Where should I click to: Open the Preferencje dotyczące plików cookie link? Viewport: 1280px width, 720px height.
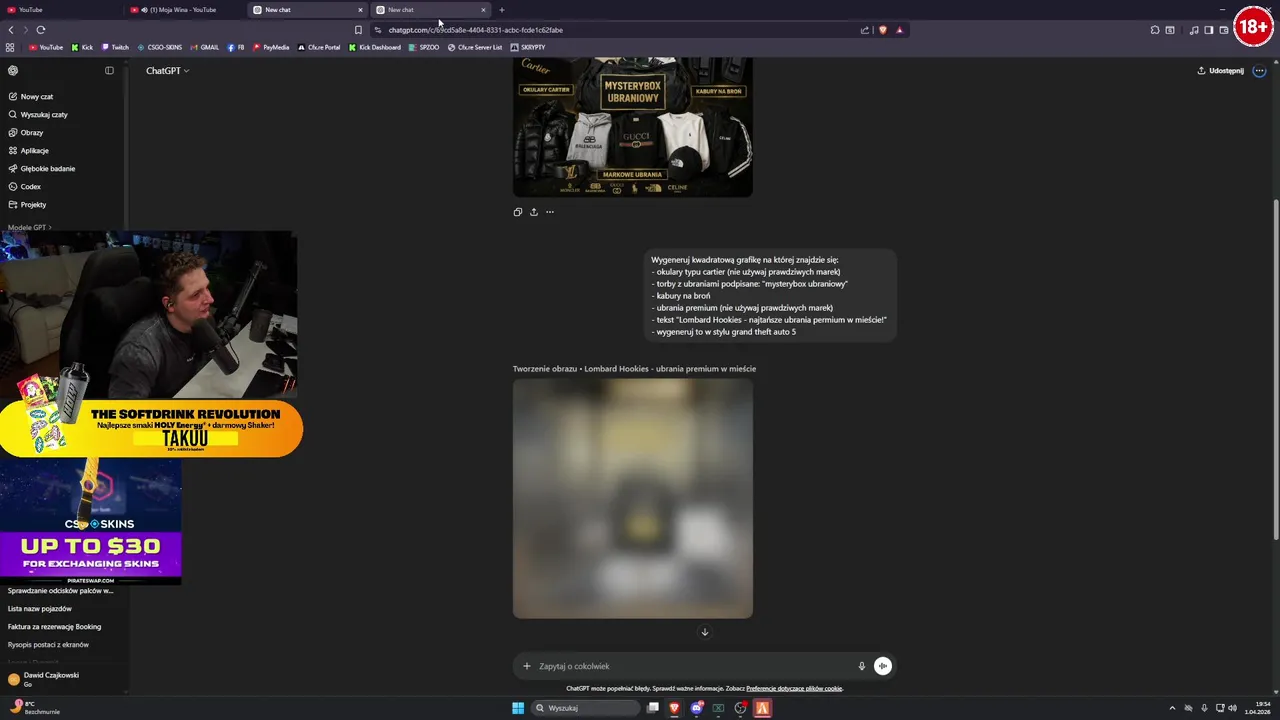pyautogui.click(x=794, y=688)
